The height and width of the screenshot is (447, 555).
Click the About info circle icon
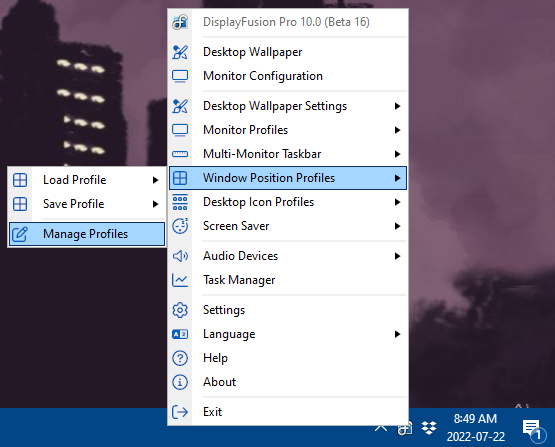pos(180,382)
